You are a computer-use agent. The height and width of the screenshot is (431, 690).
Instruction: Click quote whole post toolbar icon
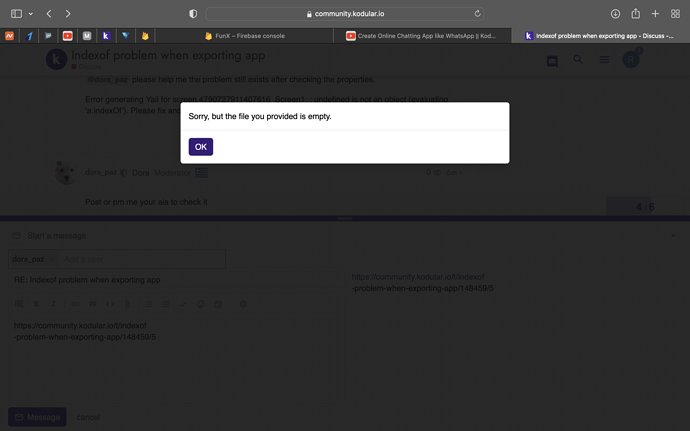click(19, 304)
